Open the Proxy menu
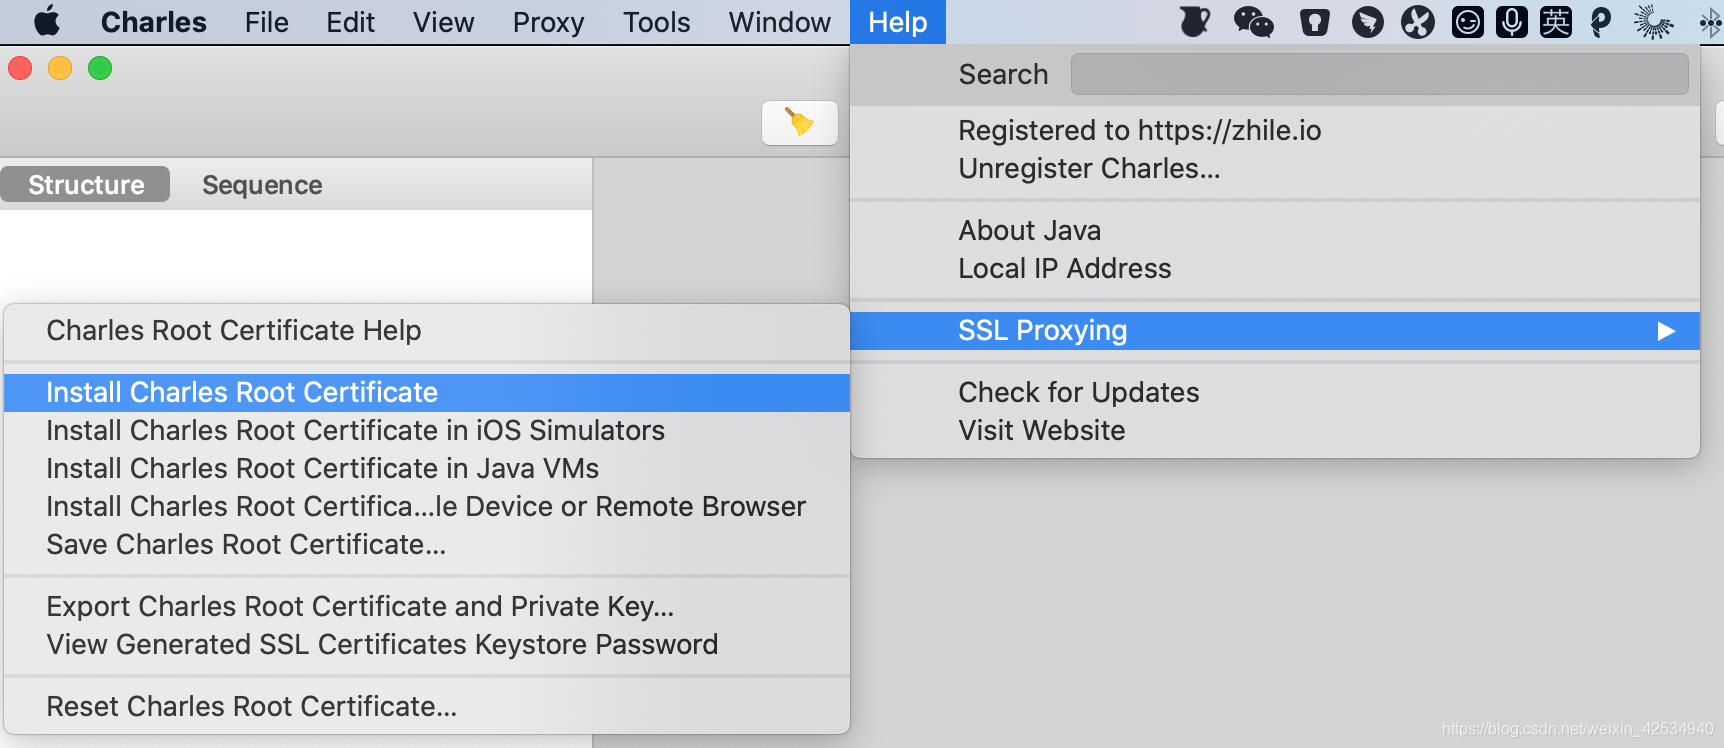This screenshot has width=1724, height=748. click(548, 22)
